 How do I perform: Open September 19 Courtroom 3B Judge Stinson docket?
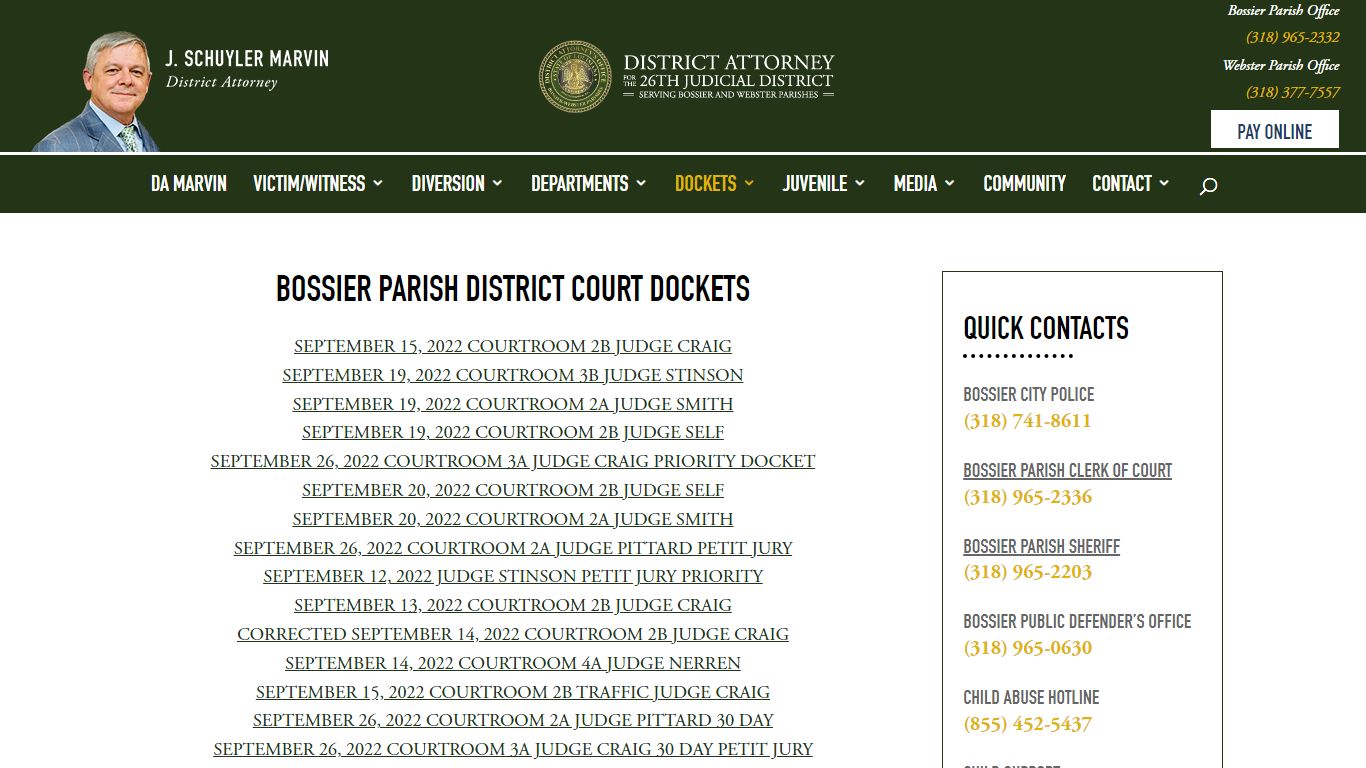pos(513,375)
